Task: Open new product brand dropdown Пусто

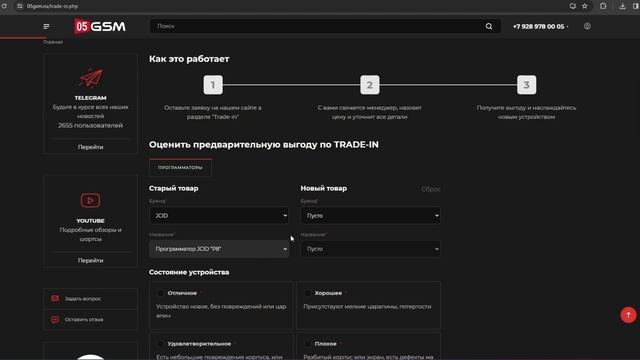Action: point(370,216)
